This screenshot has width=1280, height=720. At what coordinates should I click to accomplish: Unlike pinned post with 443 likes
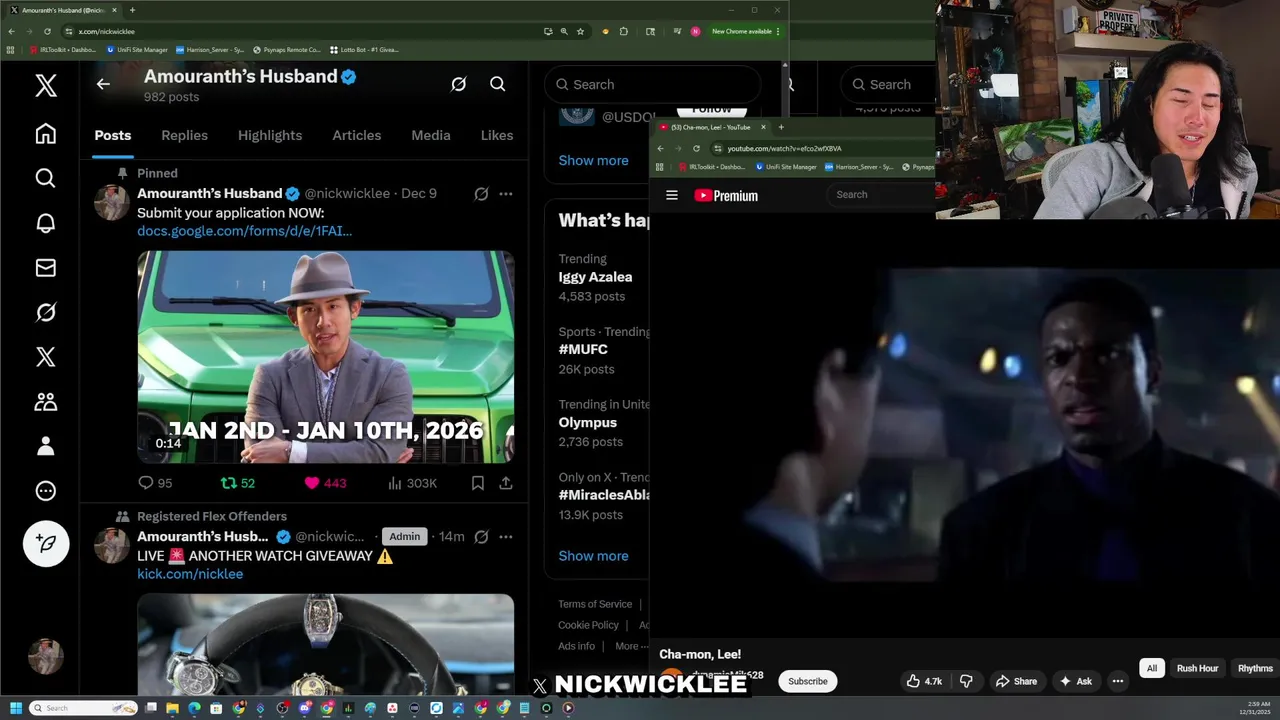point(325,483)
